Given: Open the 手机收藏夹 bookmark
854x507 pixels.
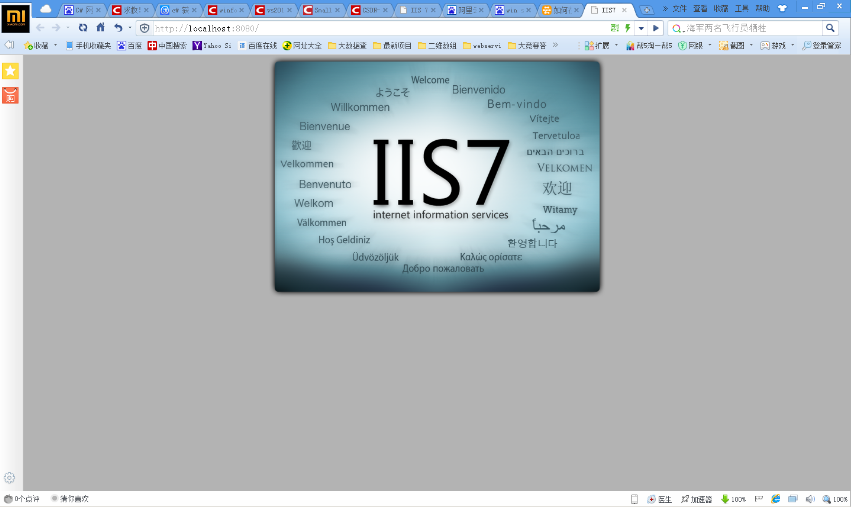Looking at the screenshot, I should coord(88,46).
